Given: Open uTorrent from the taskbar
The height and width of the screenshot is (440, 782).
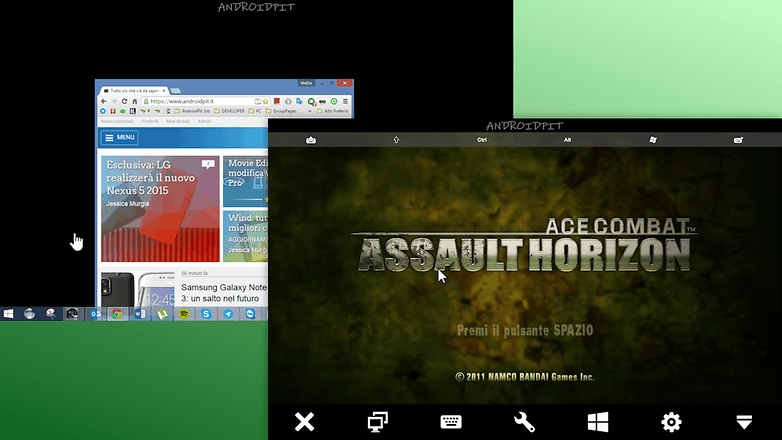Looking at the screenshot, I should click(x=162, y=314).
